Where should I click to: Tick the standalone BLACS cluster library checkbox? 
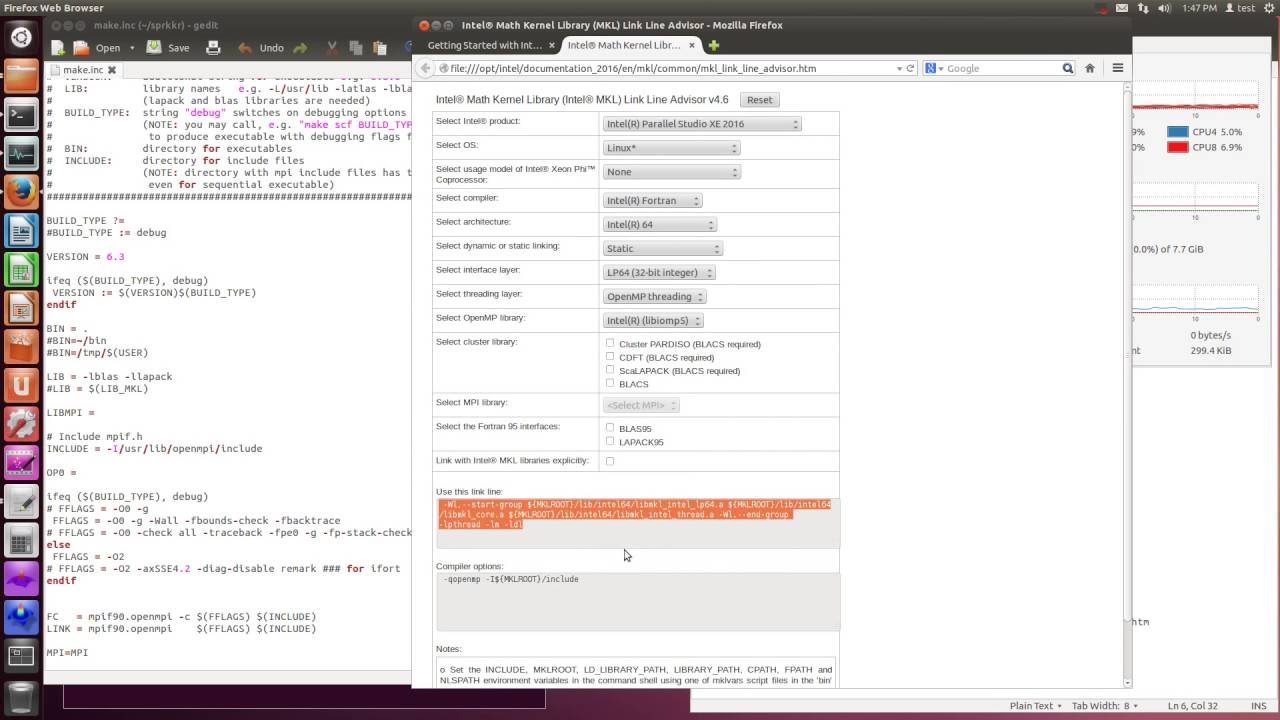[610, 383]
